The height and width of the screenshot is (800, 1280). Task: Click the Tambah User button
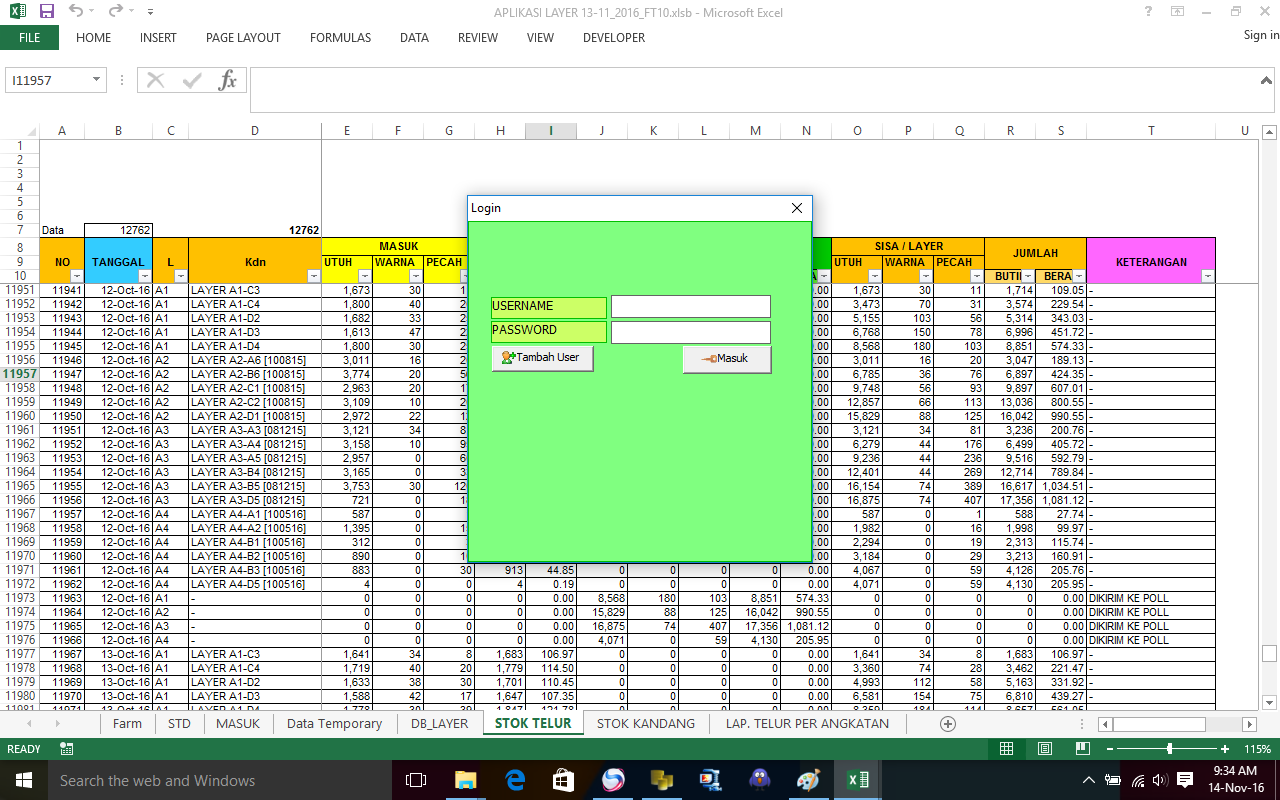542,357
